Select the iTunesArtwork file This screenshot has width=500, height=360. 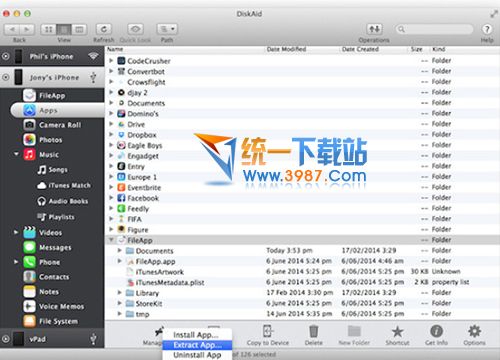(x=302, y=272)
